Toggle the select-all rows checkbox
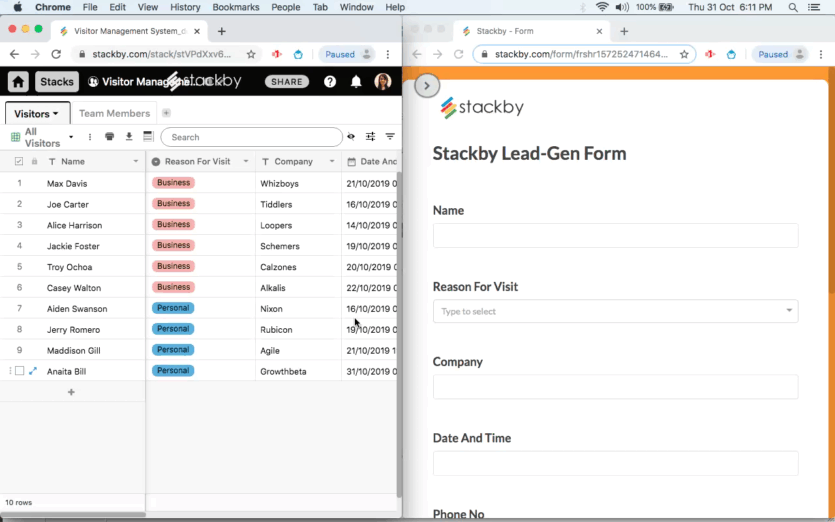 (19, 161)
